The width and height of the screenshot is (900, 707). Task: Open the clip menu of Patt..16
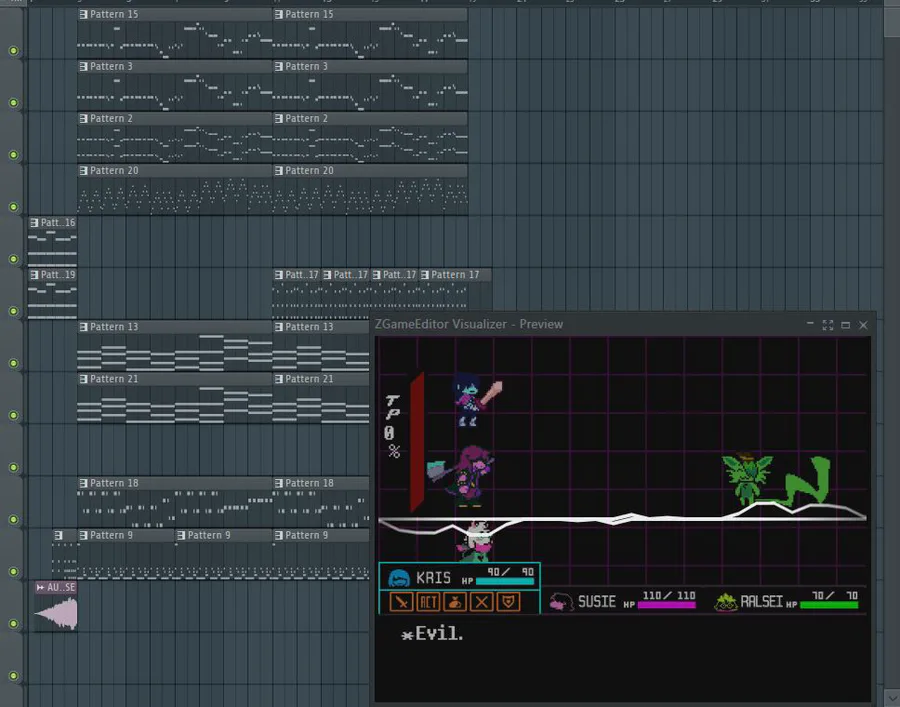[34, 223]
